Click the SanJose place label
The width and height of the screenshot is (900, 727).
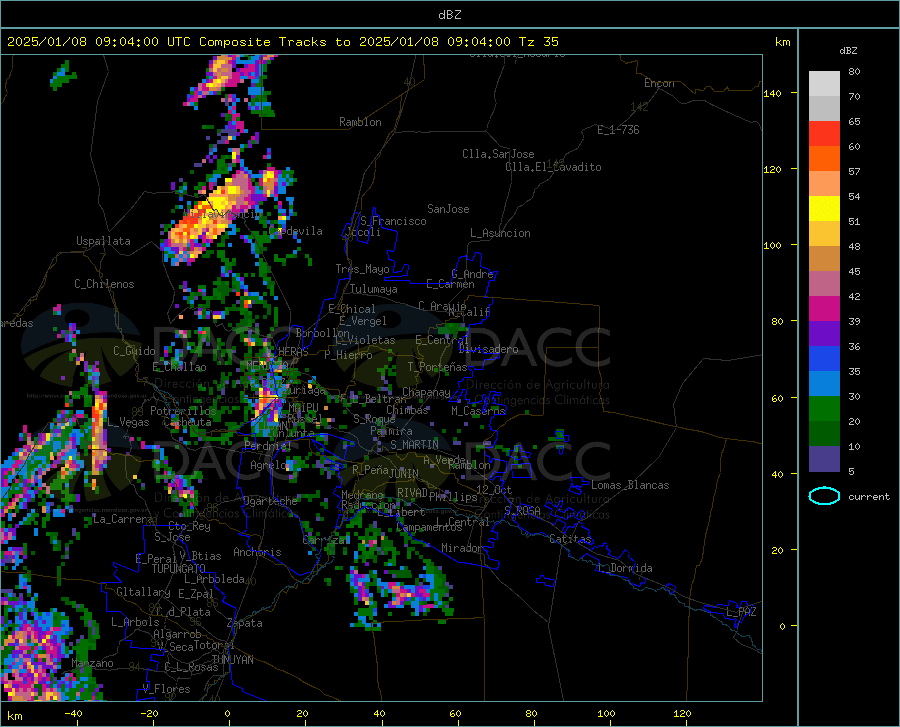(448, 209)
